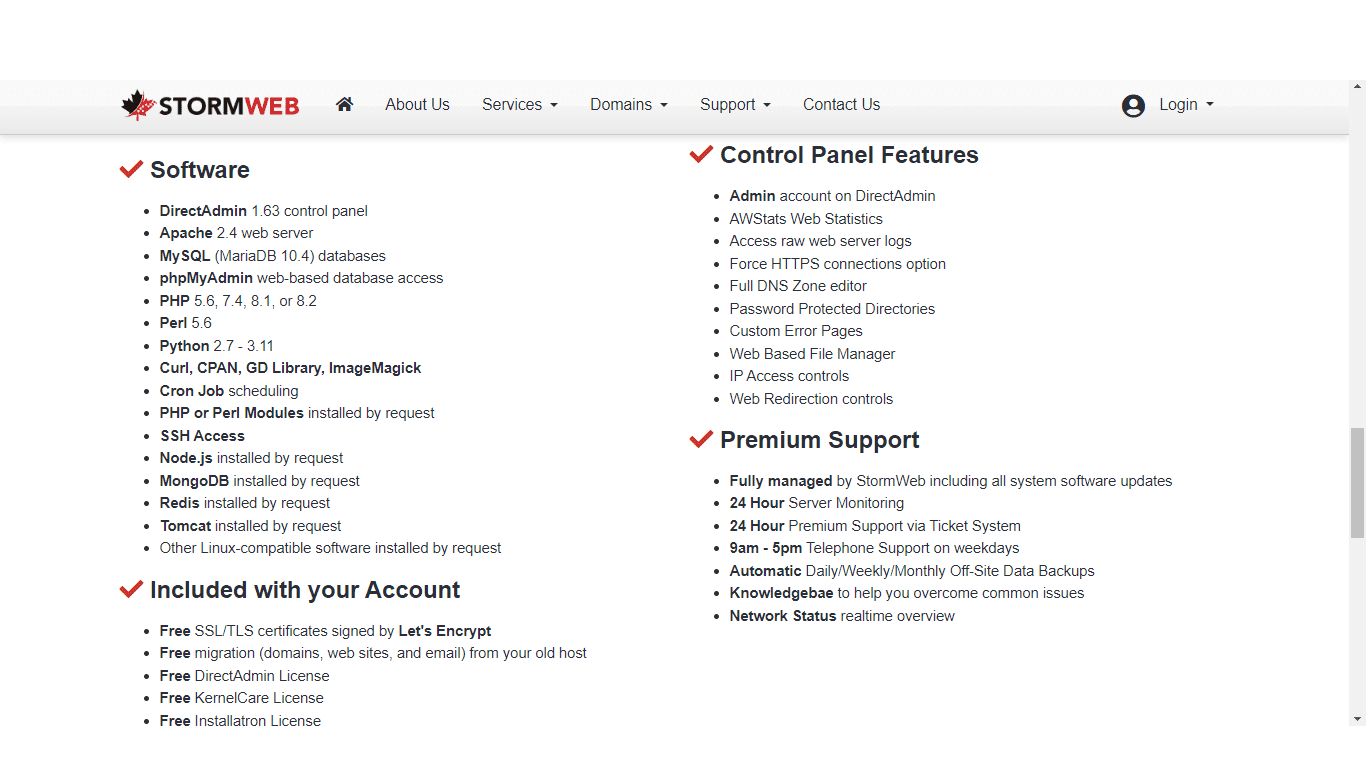Image resolution: width=1366 pixels, height=768 pixels.
Task: Open the Login dropdown menu
Action: 1186,104
